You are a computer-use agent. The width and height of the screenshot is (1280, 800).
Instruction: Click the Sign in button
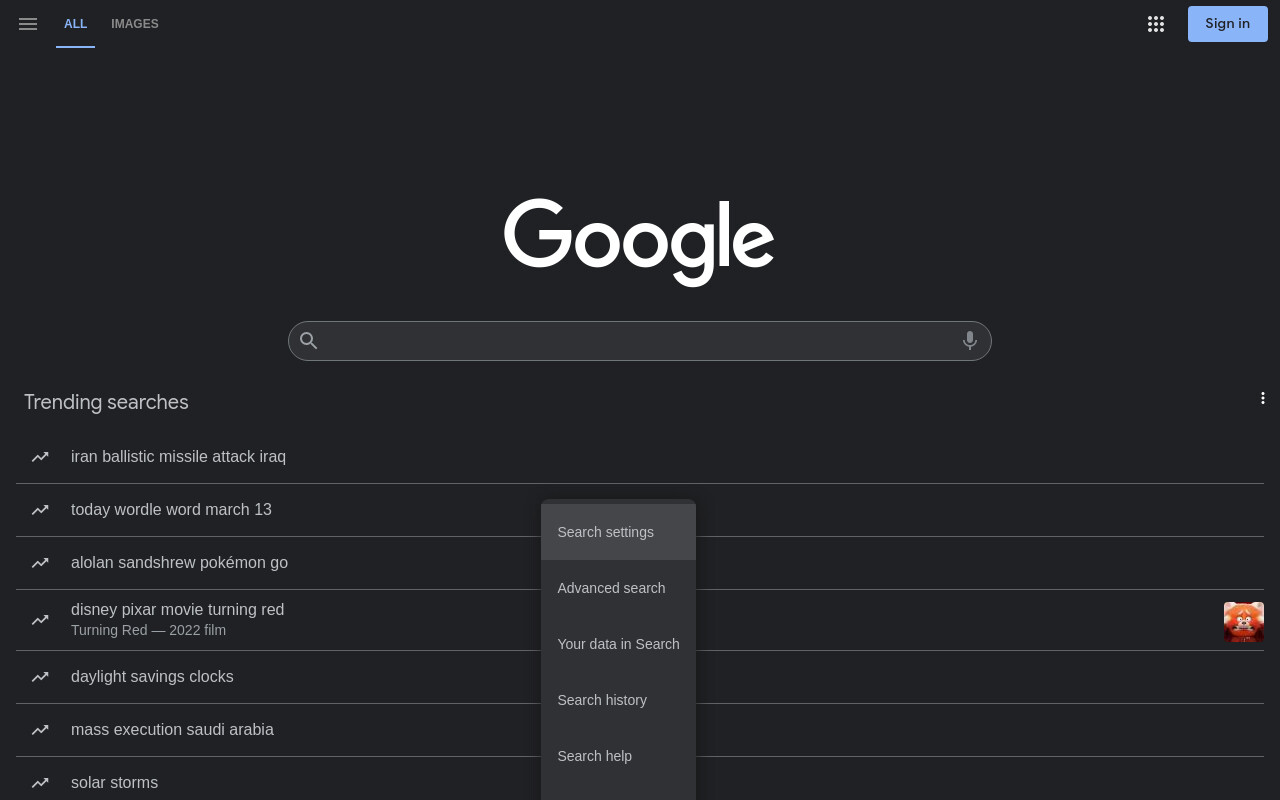[1227, 24]
